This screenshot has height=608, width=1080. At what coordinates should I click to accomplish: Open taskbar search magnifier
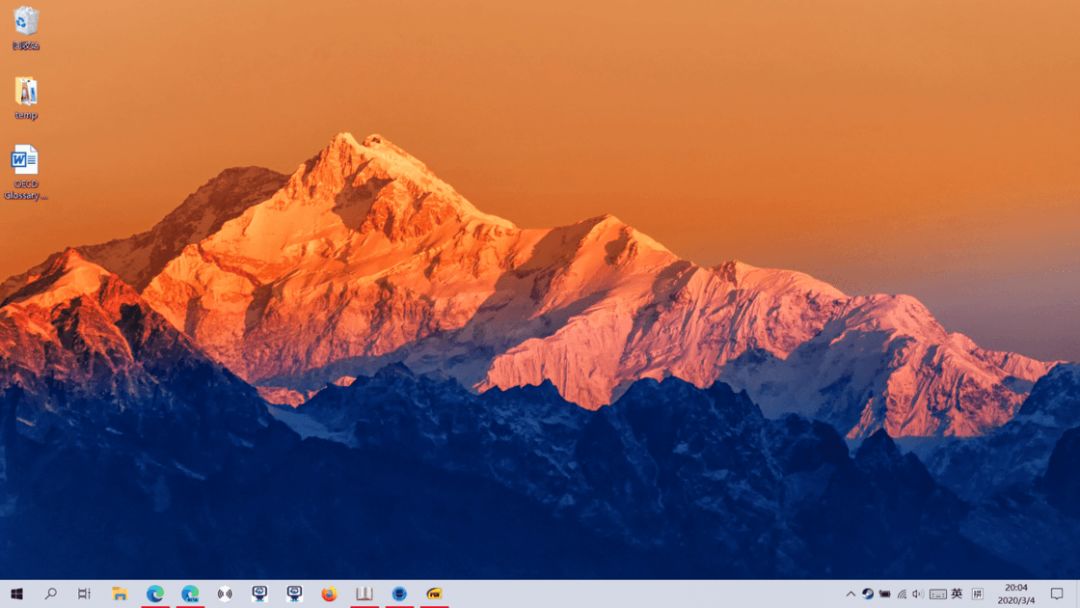pos(50,594)
